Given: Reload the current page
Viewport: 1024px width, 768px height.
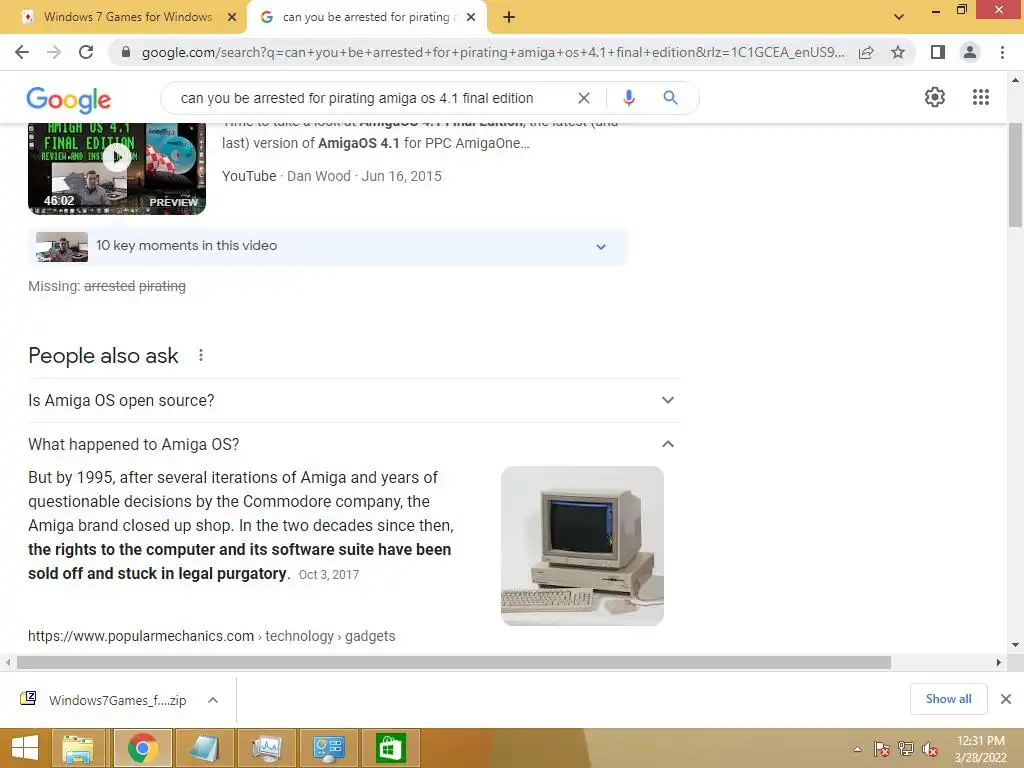Looking at the screenshot, I should (x=86, y=52).
